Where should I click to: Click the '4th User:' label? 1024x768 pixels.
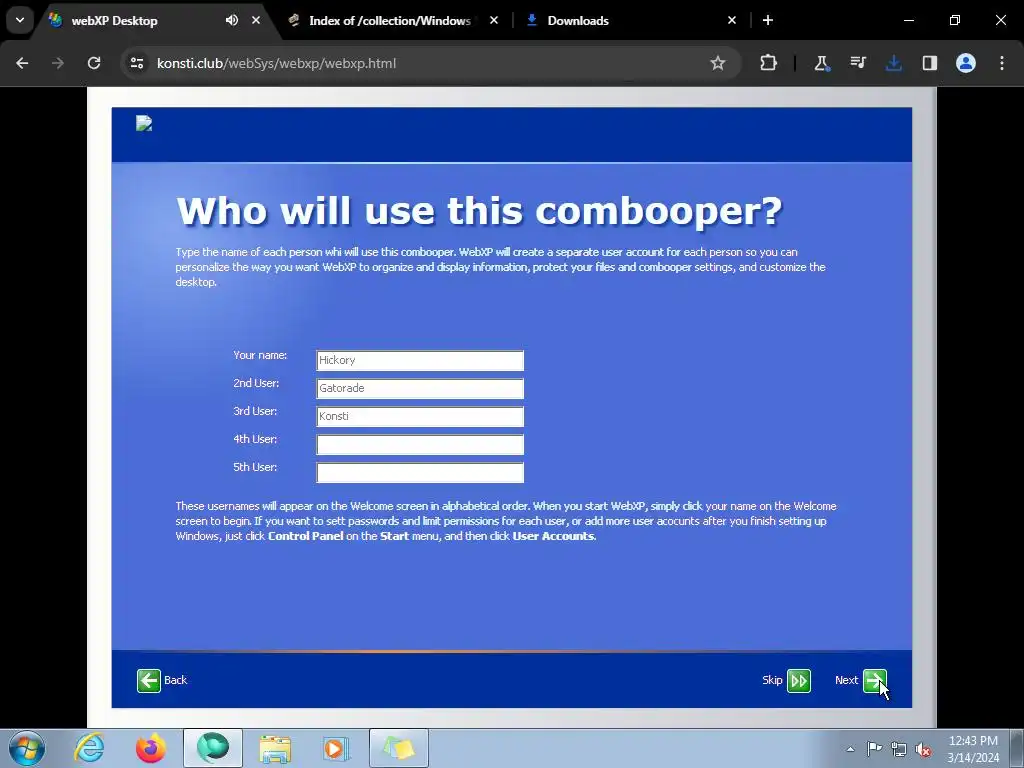click(255, 440)
